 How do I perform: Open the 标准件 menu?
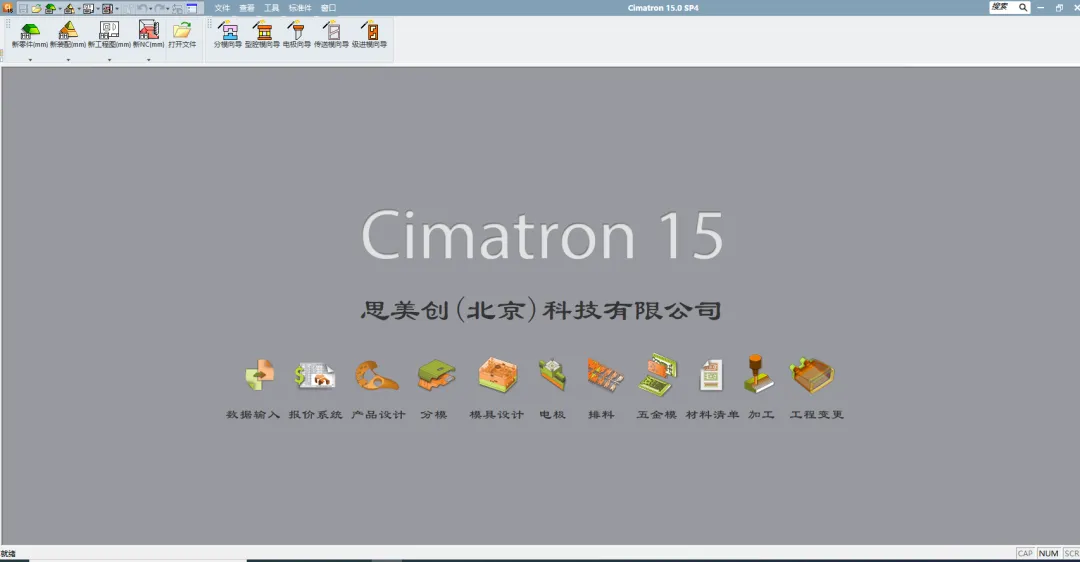300,8
